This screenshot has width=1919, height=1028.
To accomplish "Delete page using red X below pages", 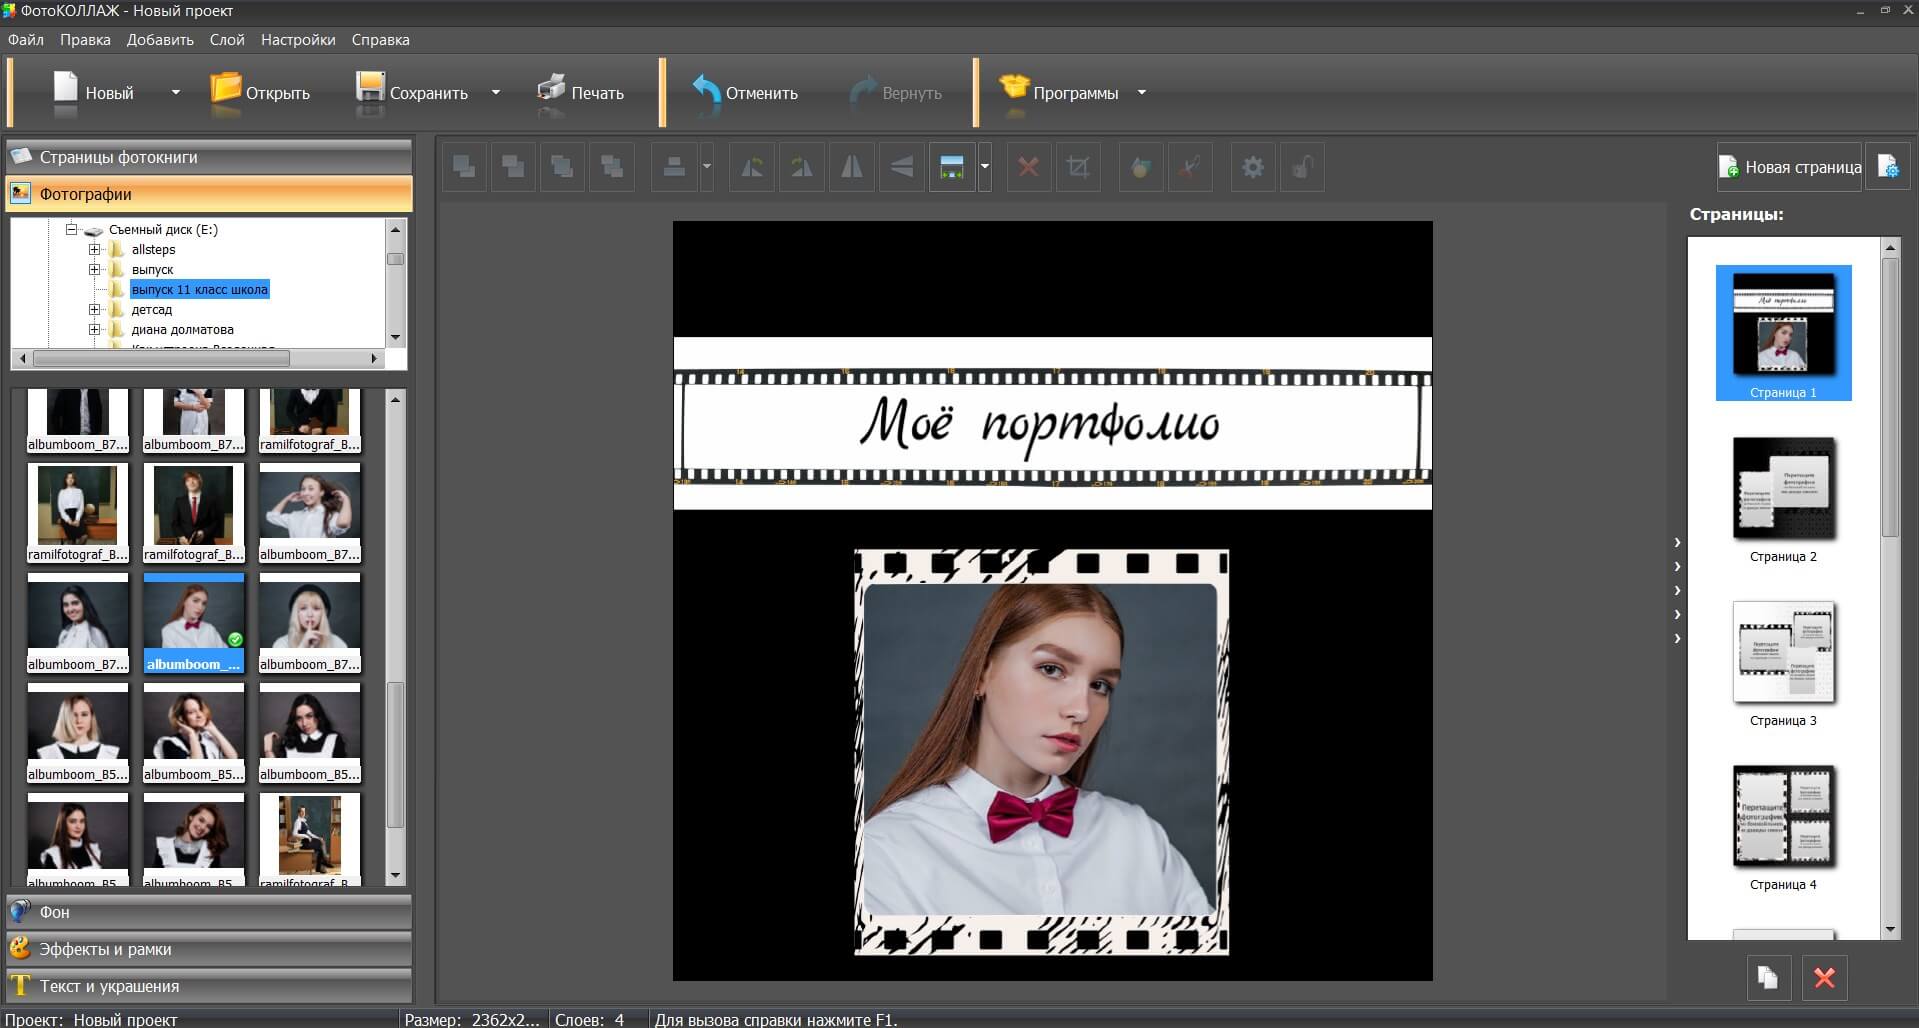I will pyautogui.click(x=1824, y=978).
